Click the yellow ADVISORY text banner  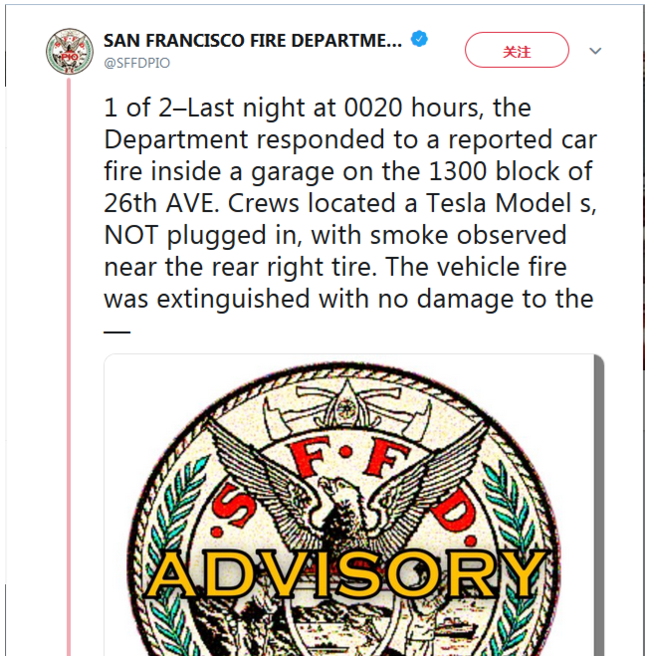click(x=349, y=574)
